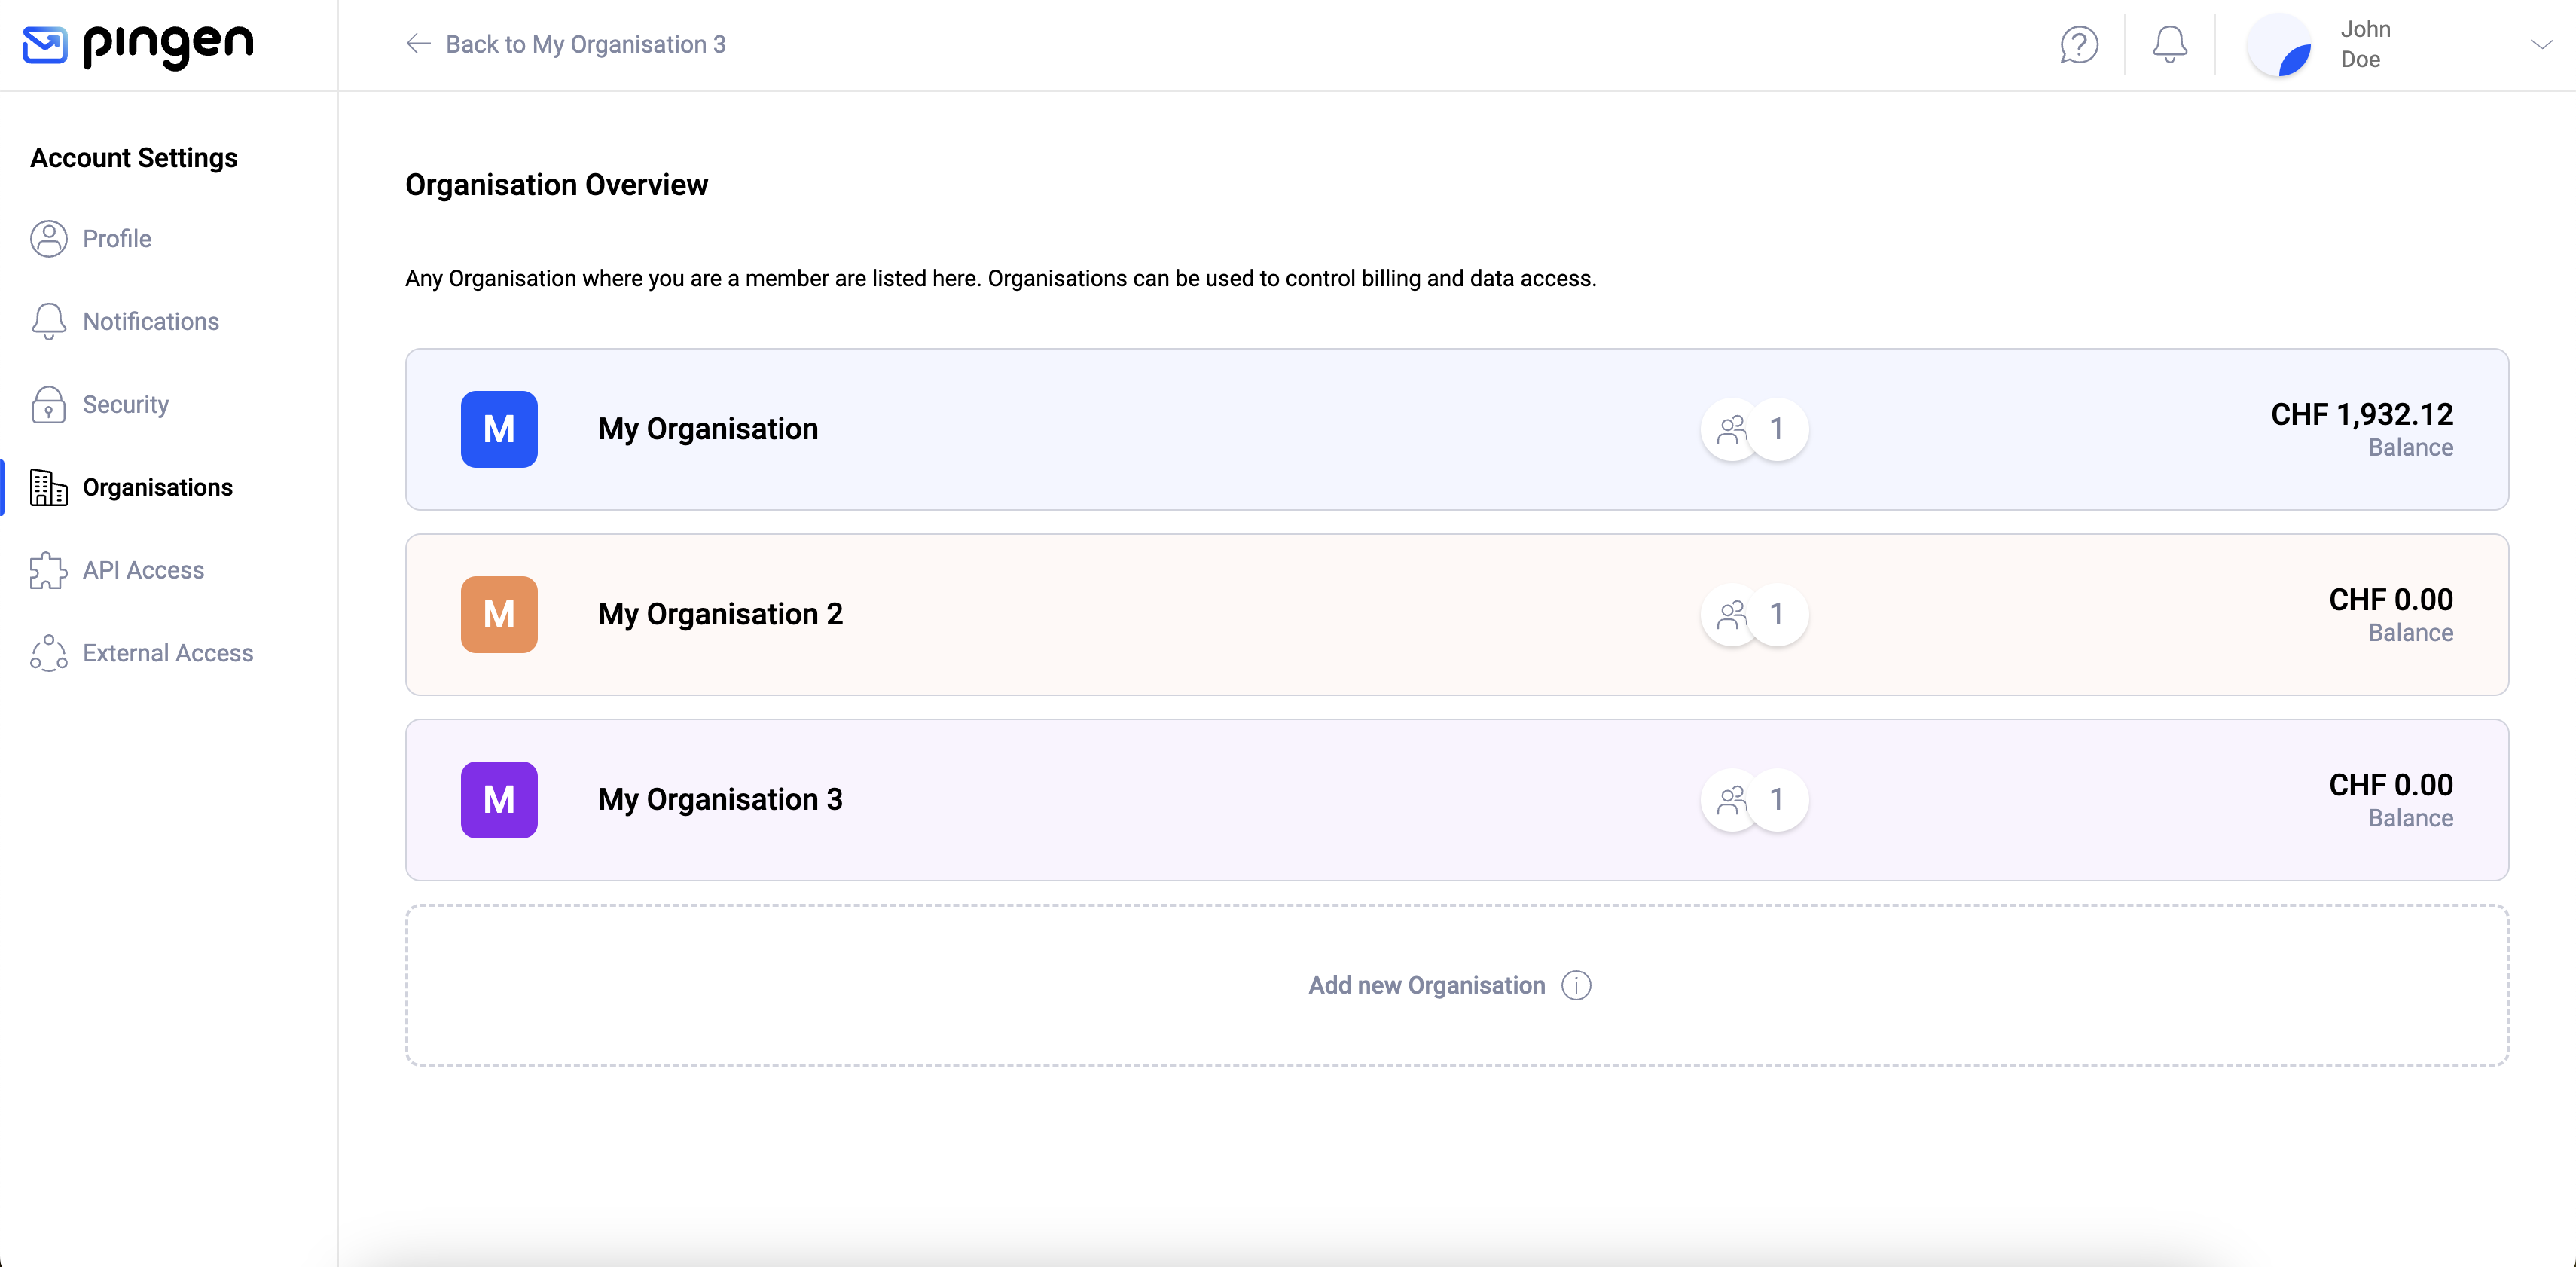Viewport: 2576px width, 1267px height.
Task: Click the Notifications bell sidebar icon
Action: (48, 322)
